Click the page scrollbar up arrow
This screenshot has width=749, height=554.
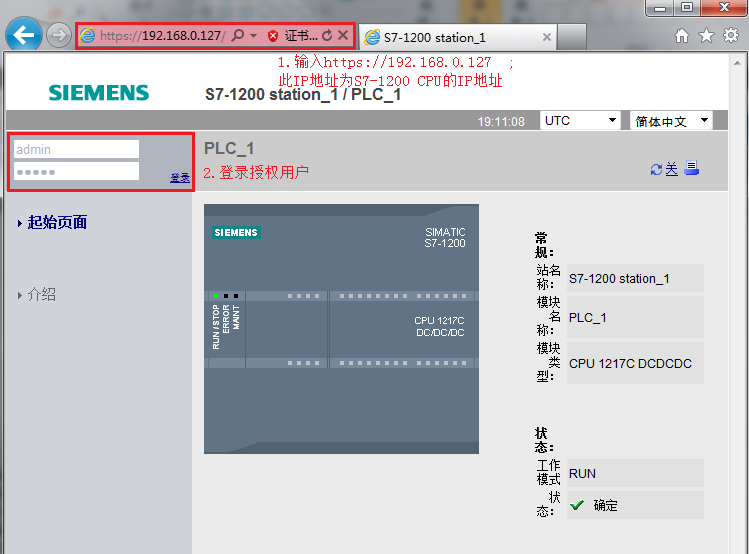pos(738,63)
